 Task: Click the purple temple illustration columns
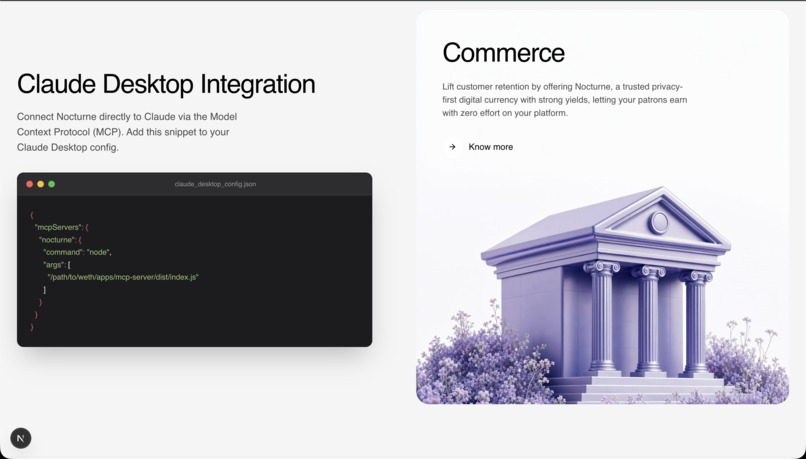[649, 319]
